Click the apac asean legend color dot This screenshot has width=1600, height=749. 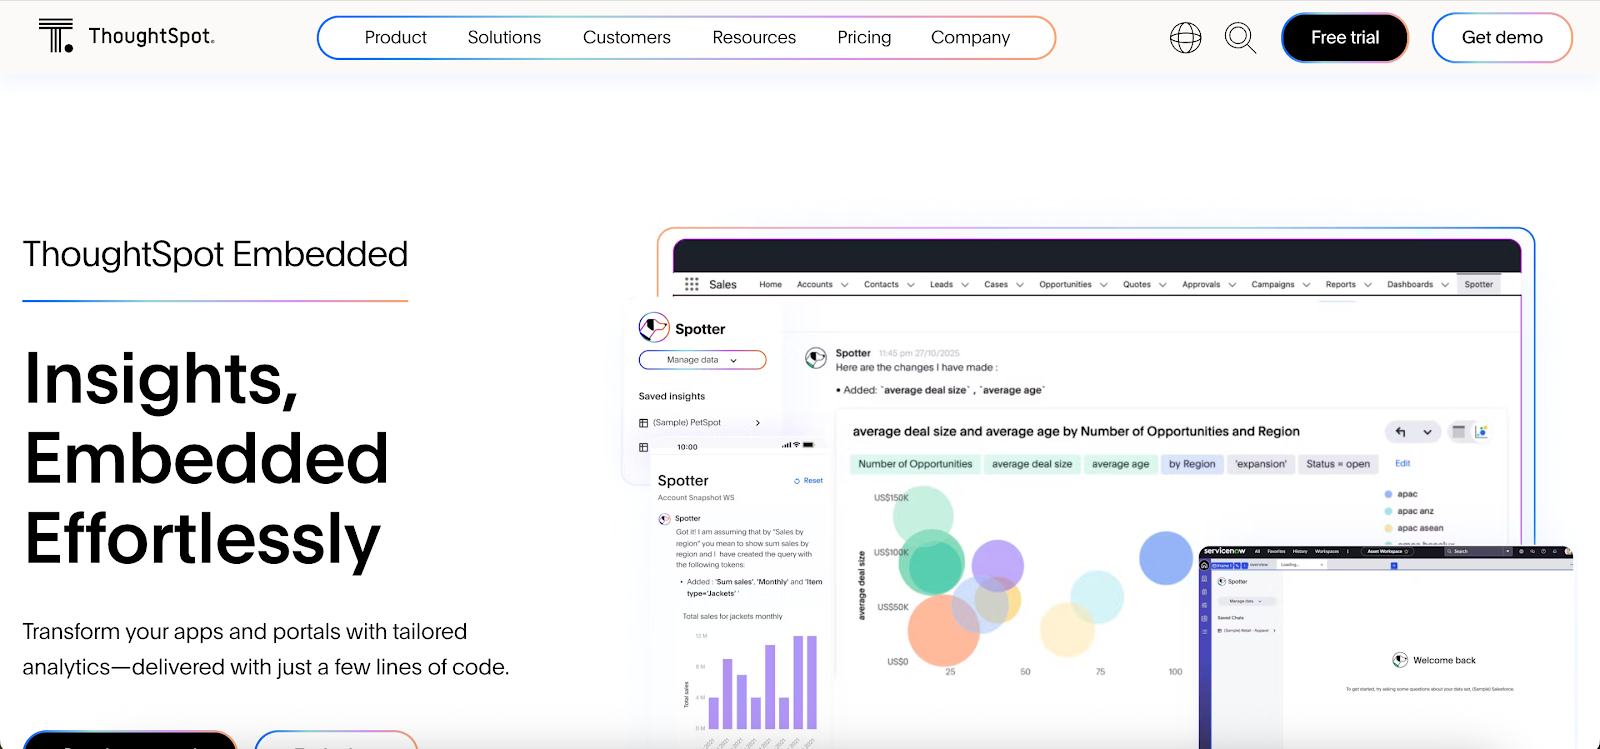pyautogui.click(x=1388, y=528)
